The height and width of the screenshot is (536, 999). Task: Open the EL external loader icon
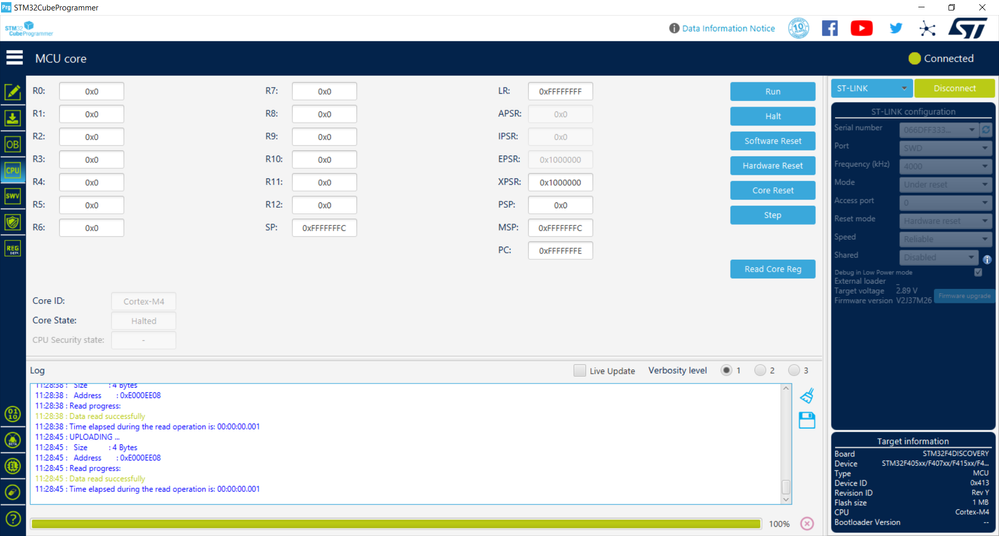[12, 467]
